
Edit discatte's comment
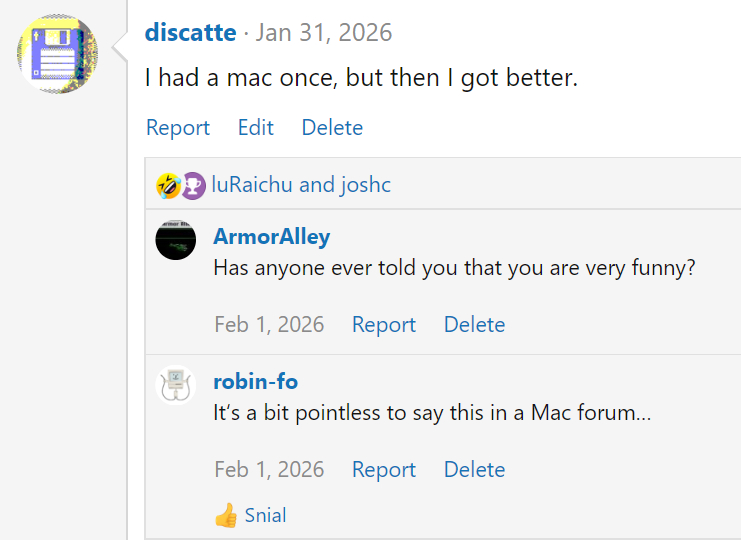256,128
